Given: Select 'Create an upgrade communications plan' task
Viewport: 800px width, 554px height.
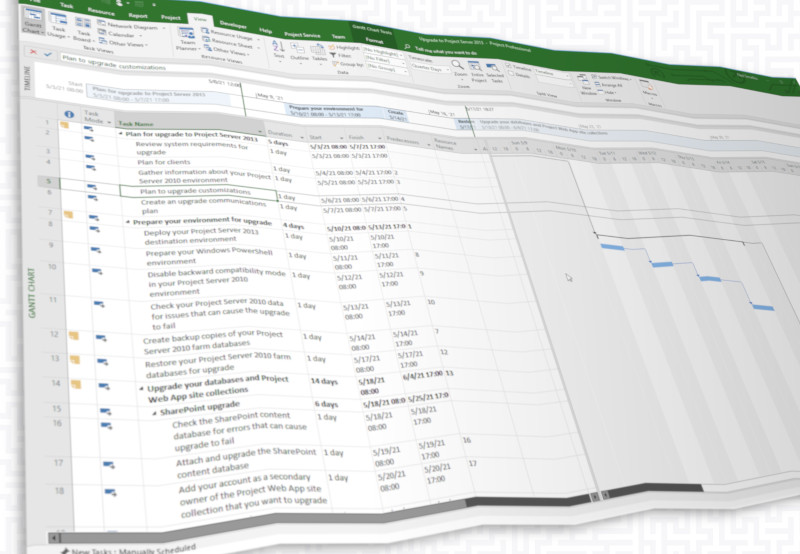Looking at the screenshot, I should click(203, 206).
